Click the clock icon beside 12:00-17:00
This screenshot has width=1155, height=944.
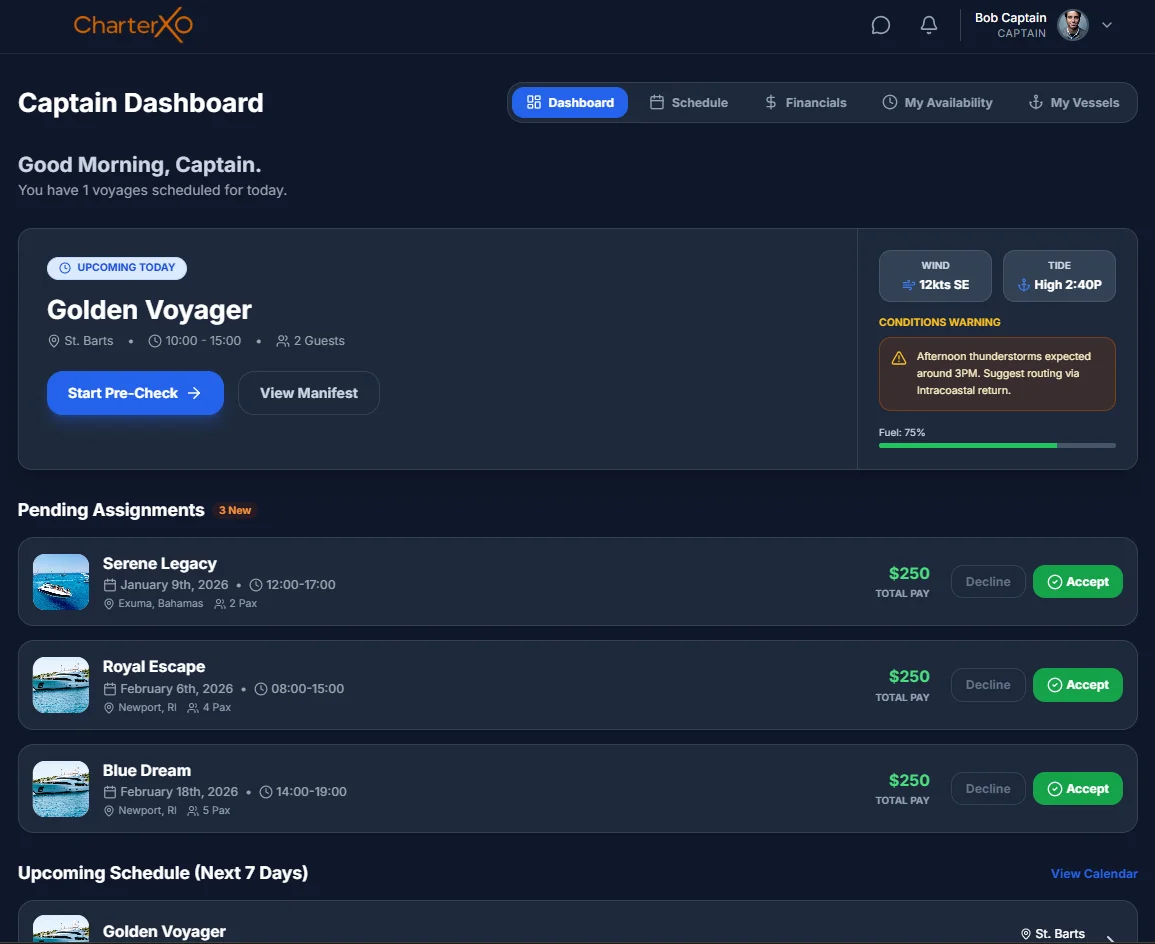256,585
